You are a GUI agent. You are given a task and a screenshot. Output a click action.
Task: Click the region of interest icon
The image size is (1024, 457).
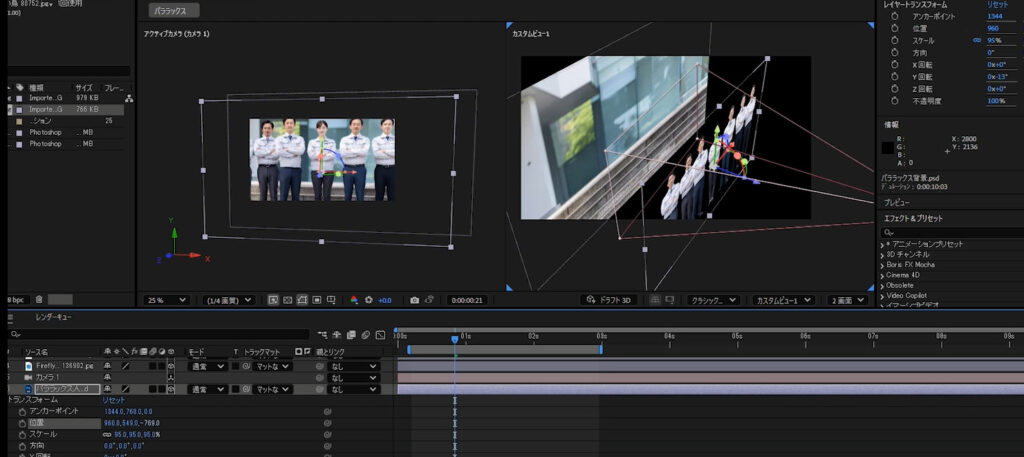(316, 300)
